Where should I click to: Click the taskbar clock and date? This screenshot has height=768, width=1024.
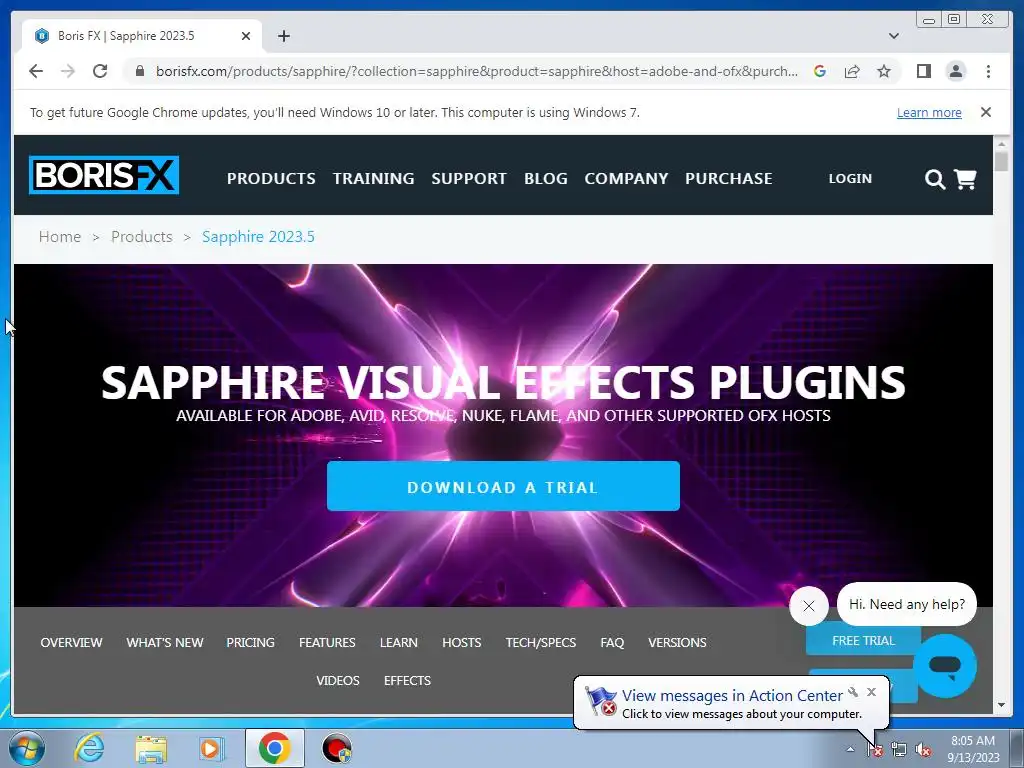click(973, 749)
